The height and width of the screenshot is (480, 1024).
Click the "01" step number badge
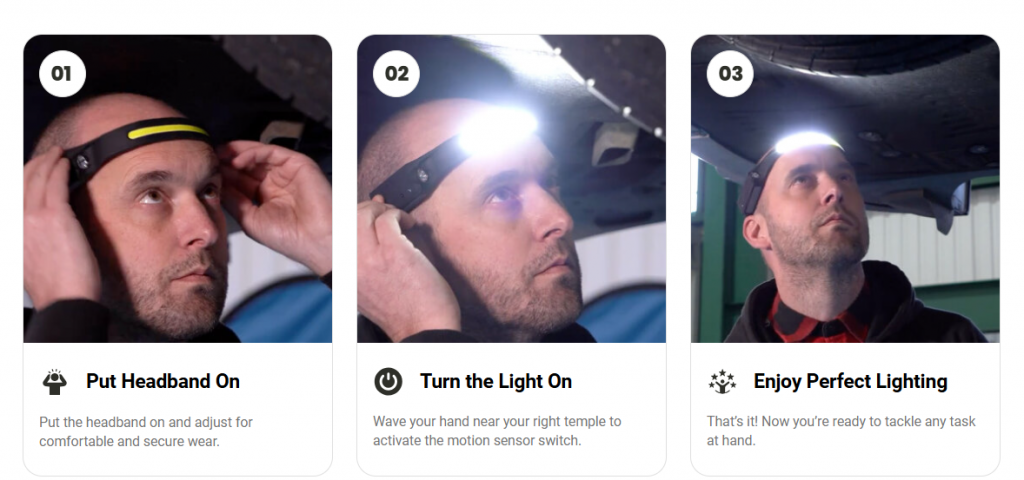click(62, 73)
